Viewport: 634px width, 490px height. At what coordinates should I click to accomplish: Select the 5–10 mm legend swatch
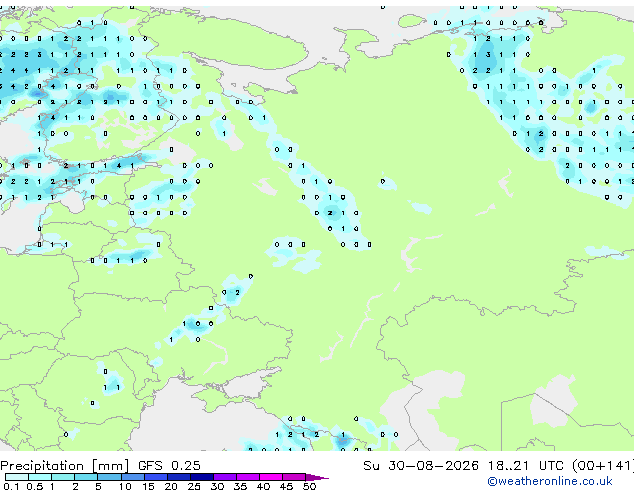tap(109, 477)
